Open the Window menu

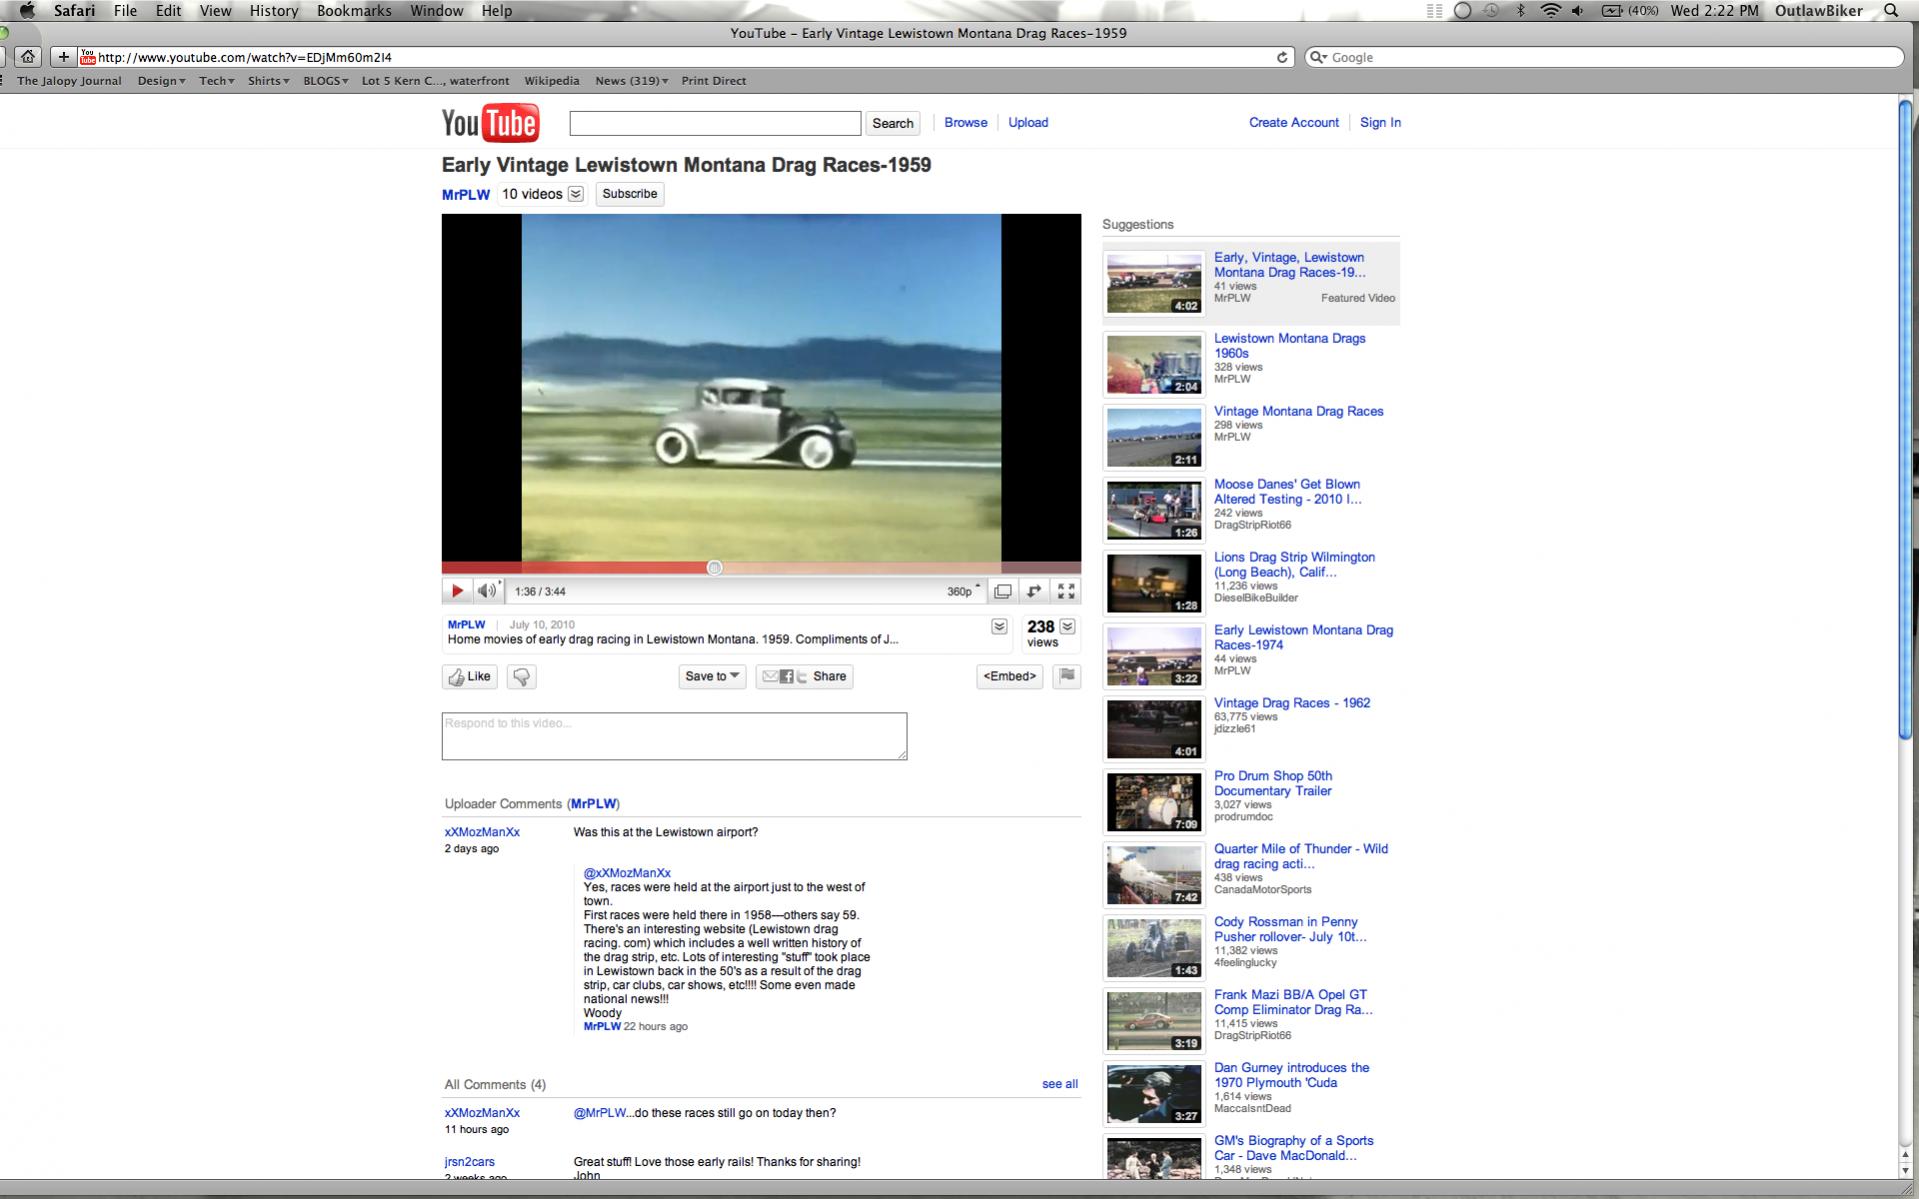tap(436, 10)
